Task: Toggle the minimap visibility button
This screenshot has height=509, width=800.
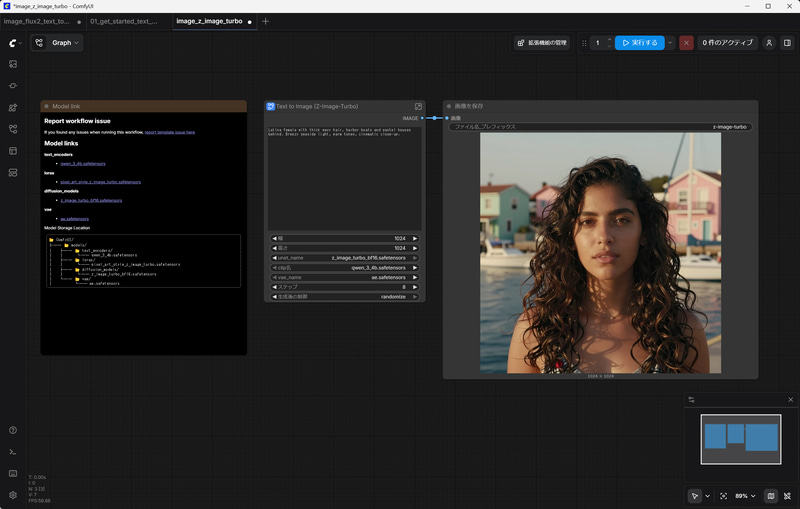Action: (770, 496)
